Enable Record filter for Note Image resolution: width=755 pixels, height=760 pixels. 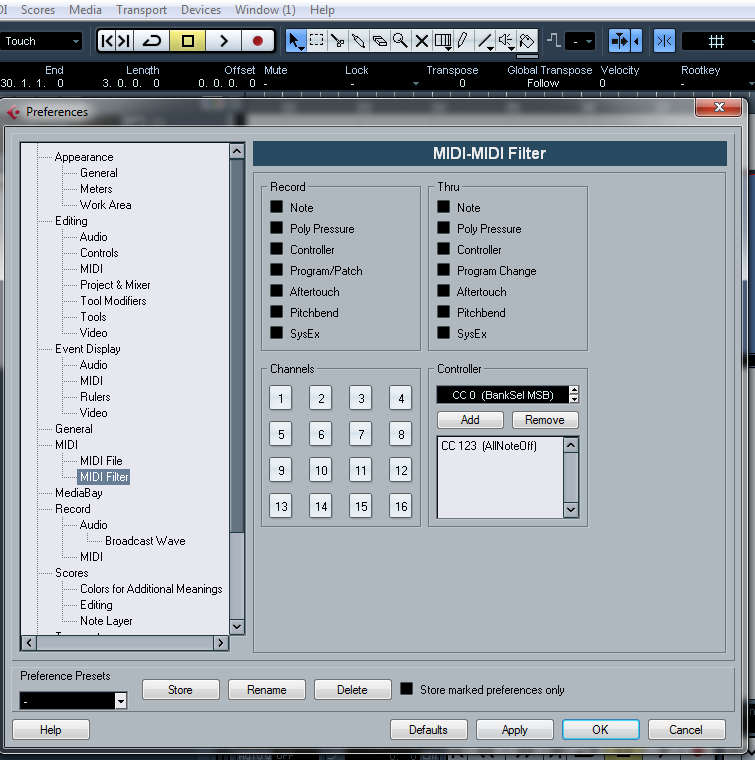pyautogui.click(x=276, y=207)
